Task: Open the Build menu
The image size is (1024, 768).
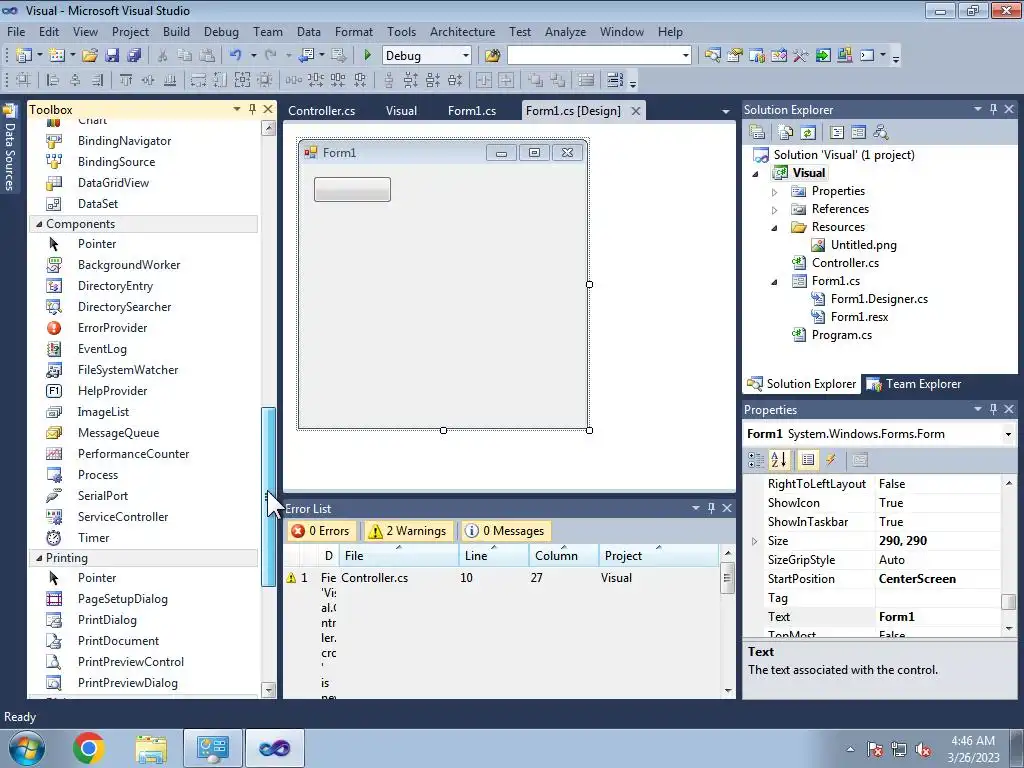Action: coord(176,31)
